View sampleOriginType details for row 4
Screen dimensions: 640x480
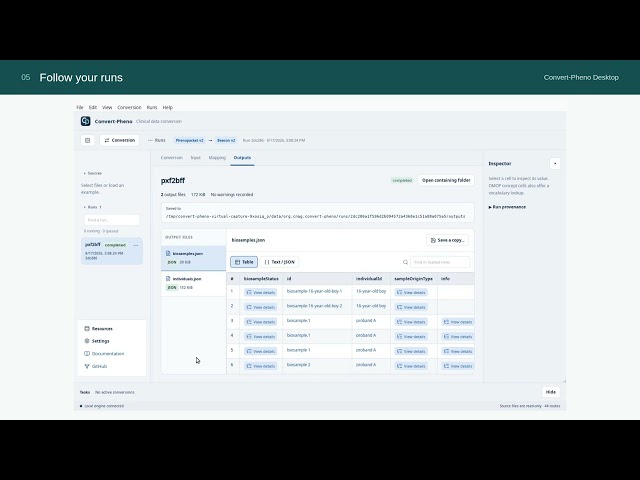point(411,337)
